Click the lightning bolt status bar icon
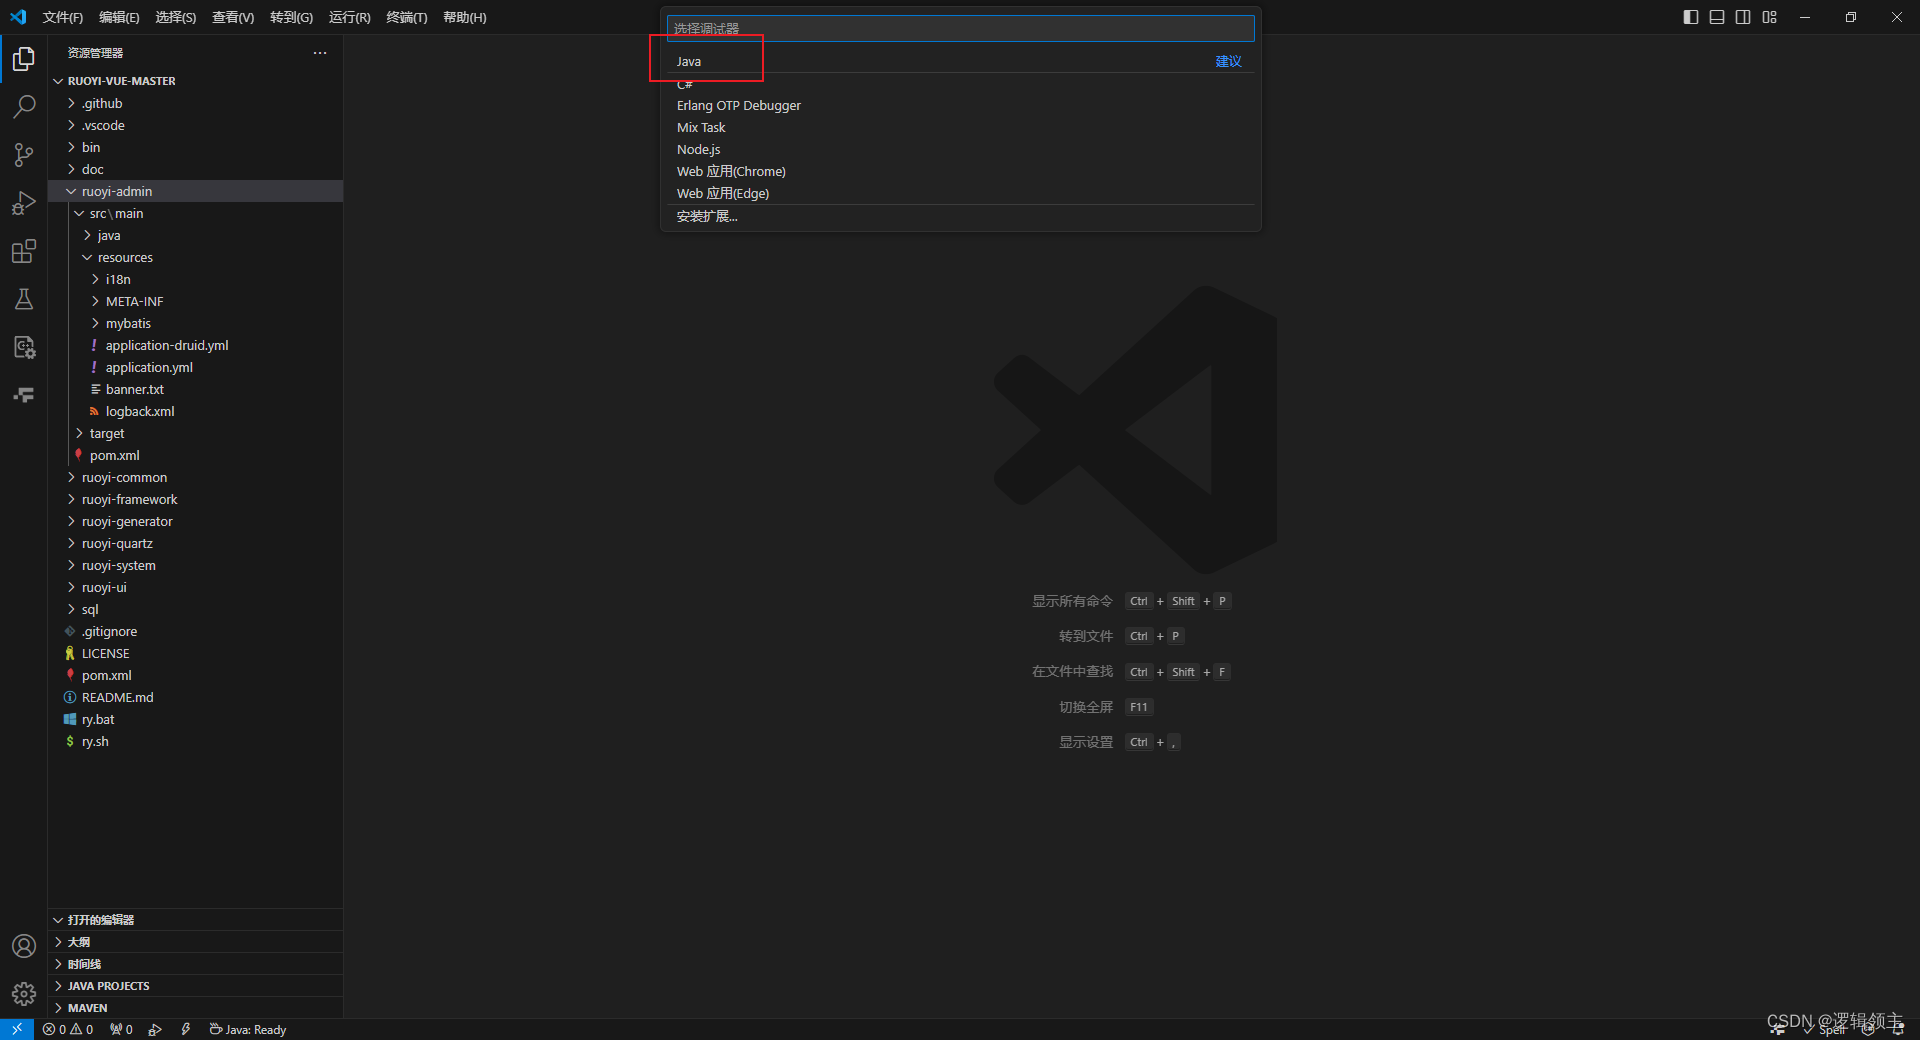Screen dimensions: 1920x1040 click(186, 1029)
